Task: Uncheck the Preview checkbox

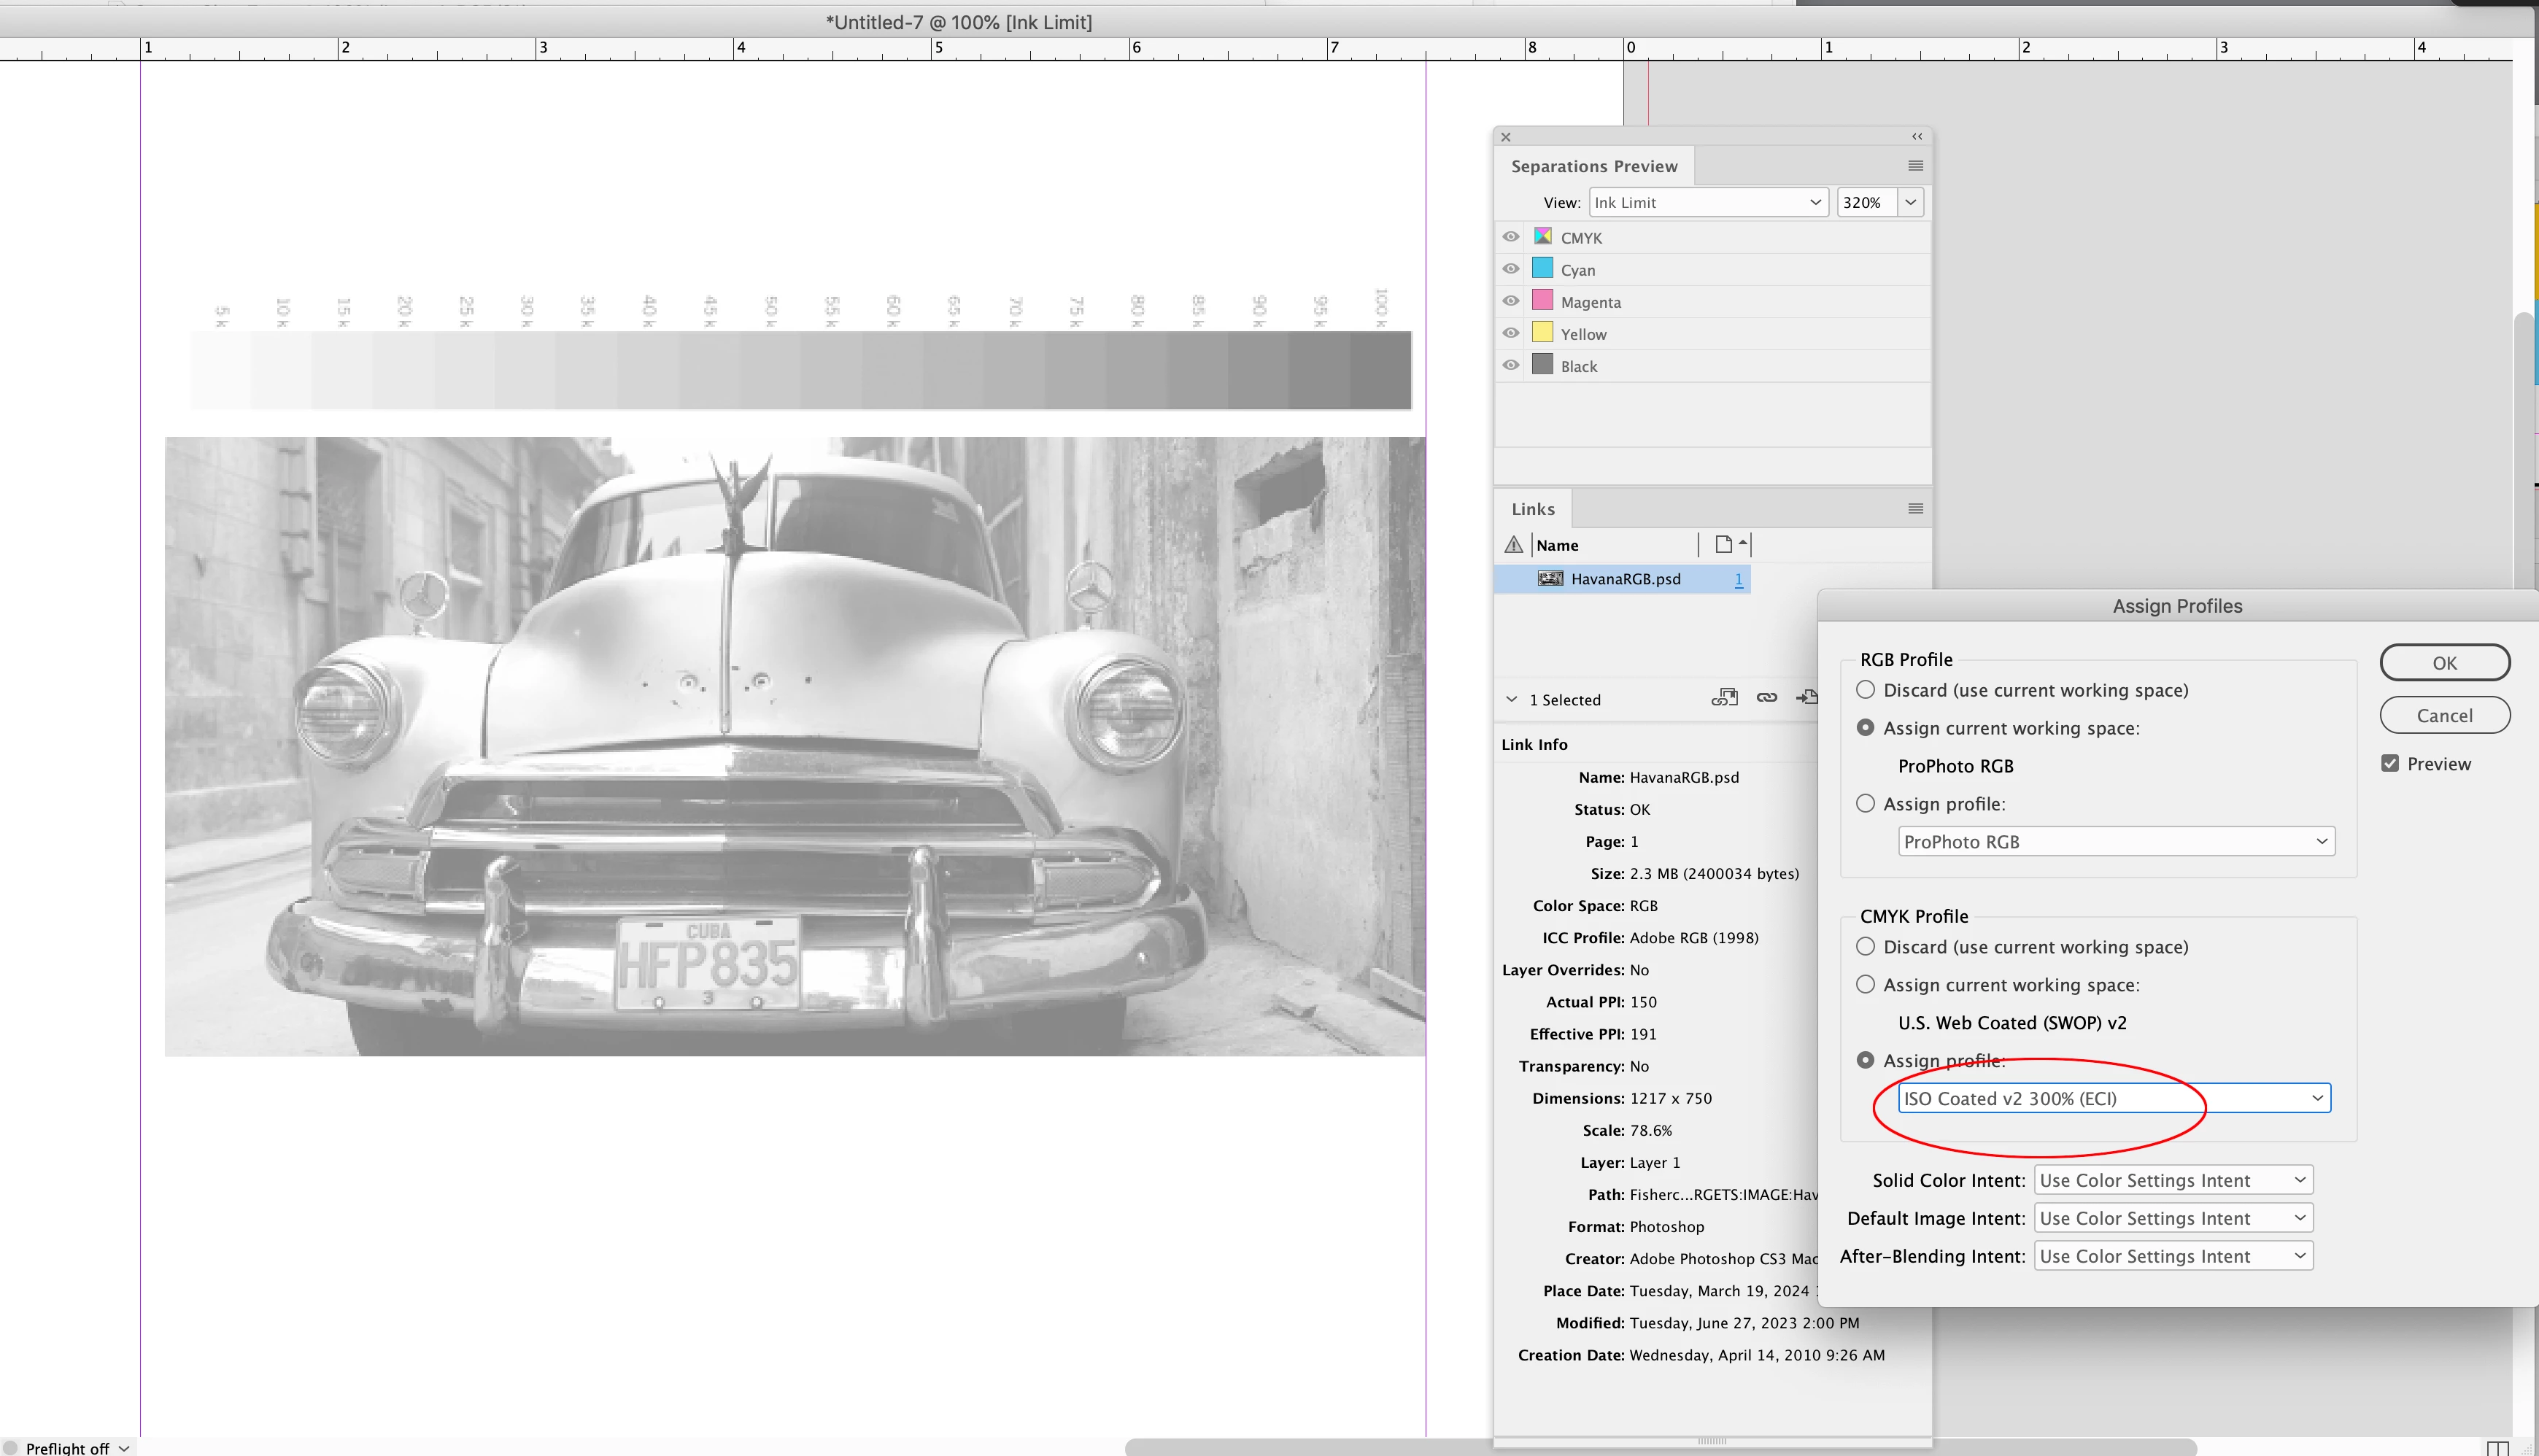Action: (2390, 763)
